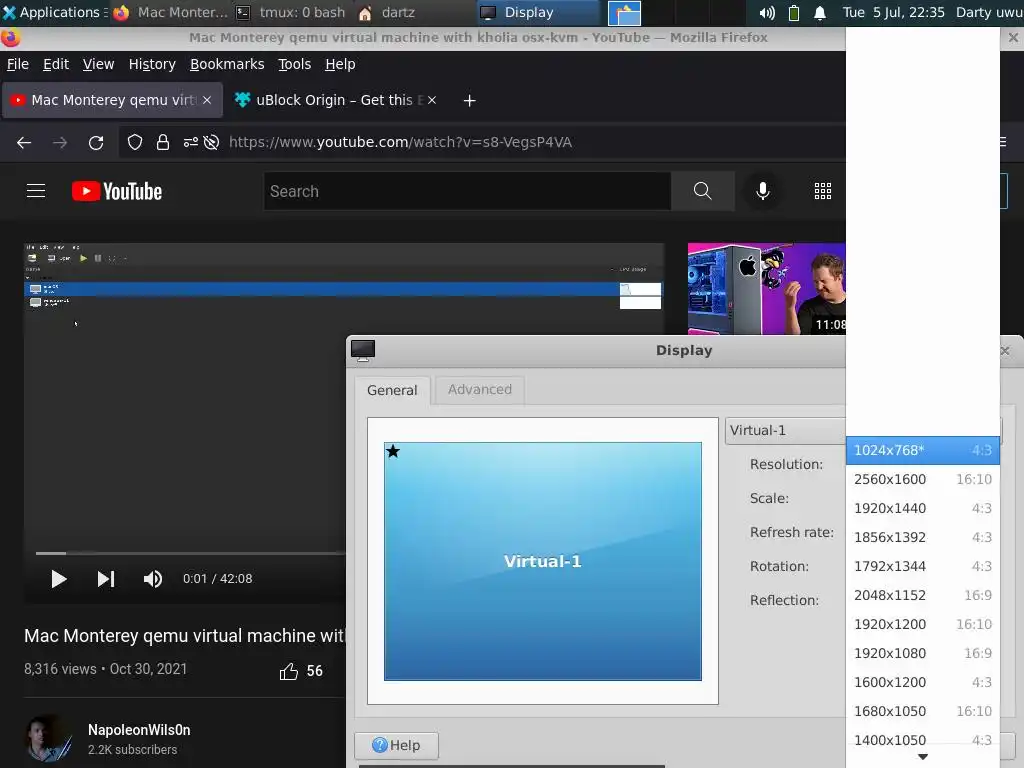Open the YouTube hamburger guide menu
Image resolution: width=1024 pixels, height=768 pixels.
click(x=36, y=191)
